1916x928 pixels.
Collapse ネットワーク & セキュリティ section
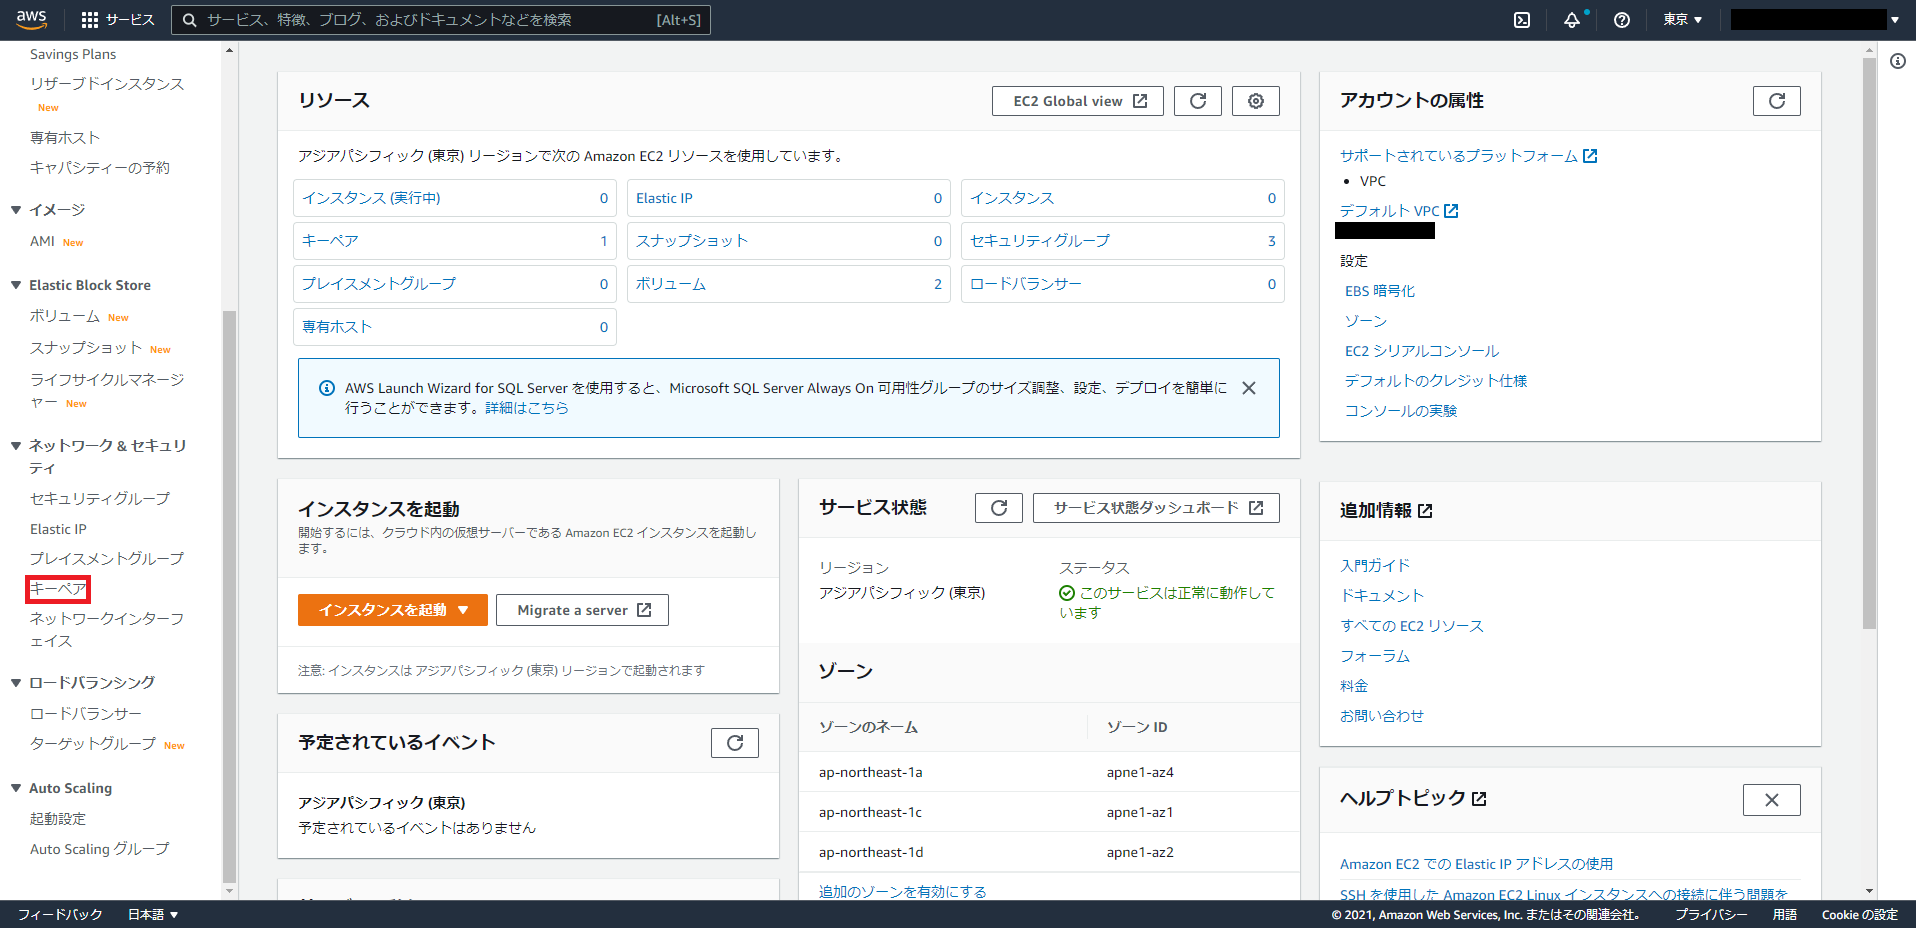pyautogui.click(x=16, y=445)
